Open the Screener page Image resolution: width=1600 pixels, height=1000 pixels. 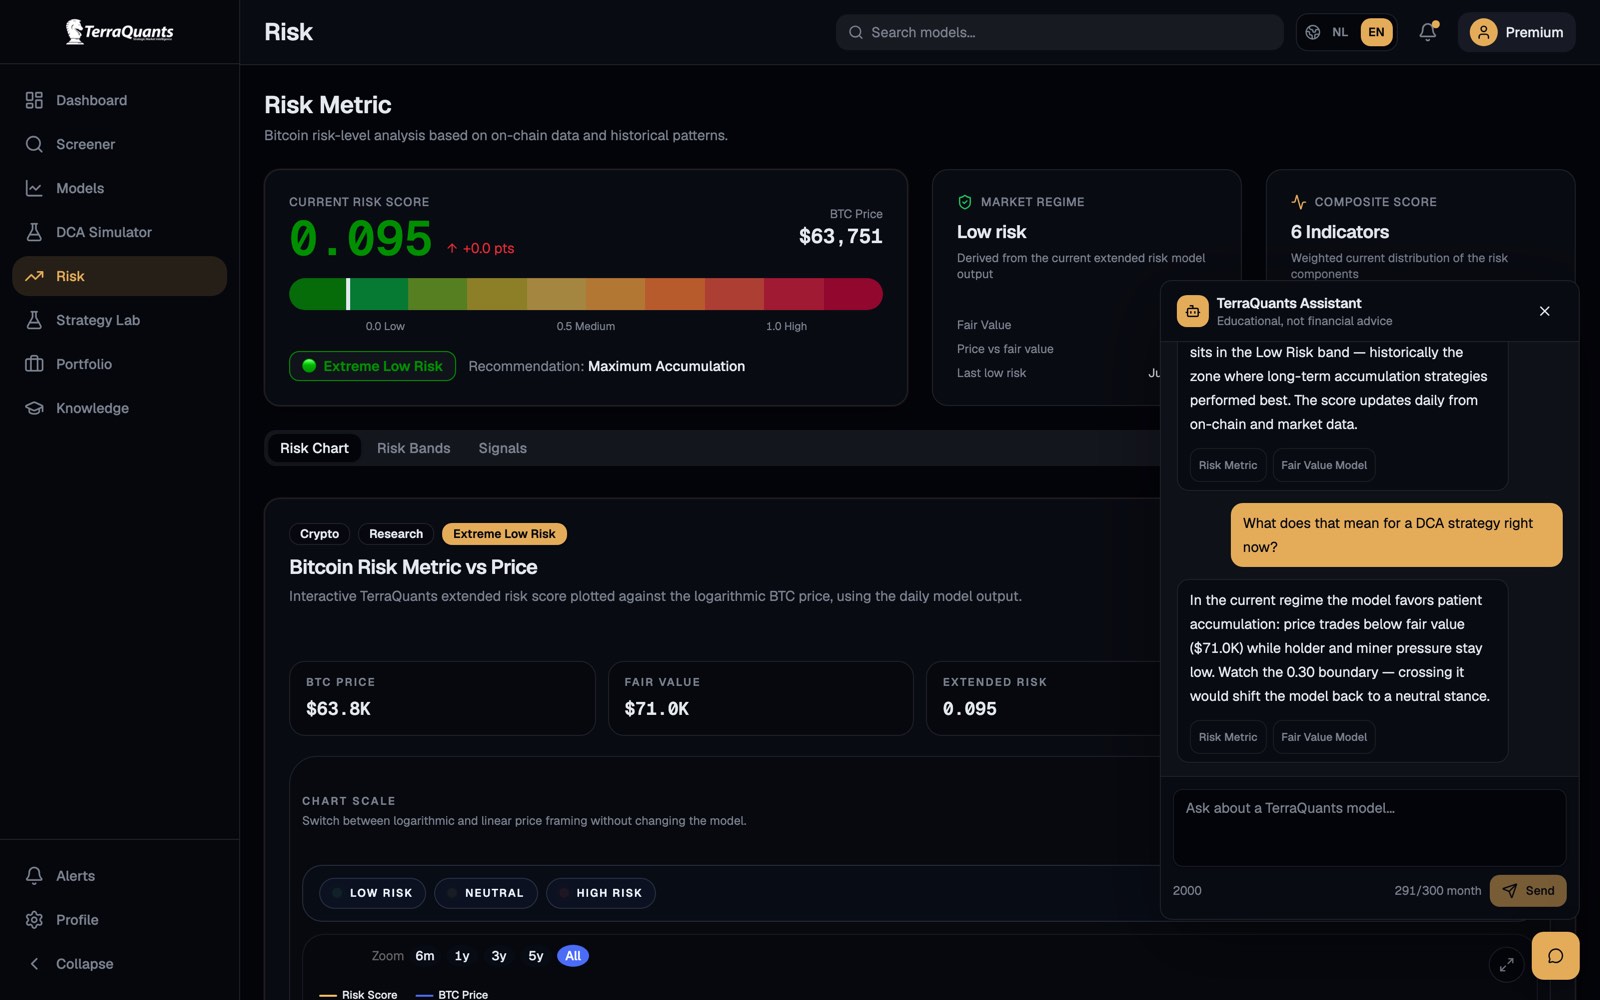pyautogui.click(x=119, y=144)
